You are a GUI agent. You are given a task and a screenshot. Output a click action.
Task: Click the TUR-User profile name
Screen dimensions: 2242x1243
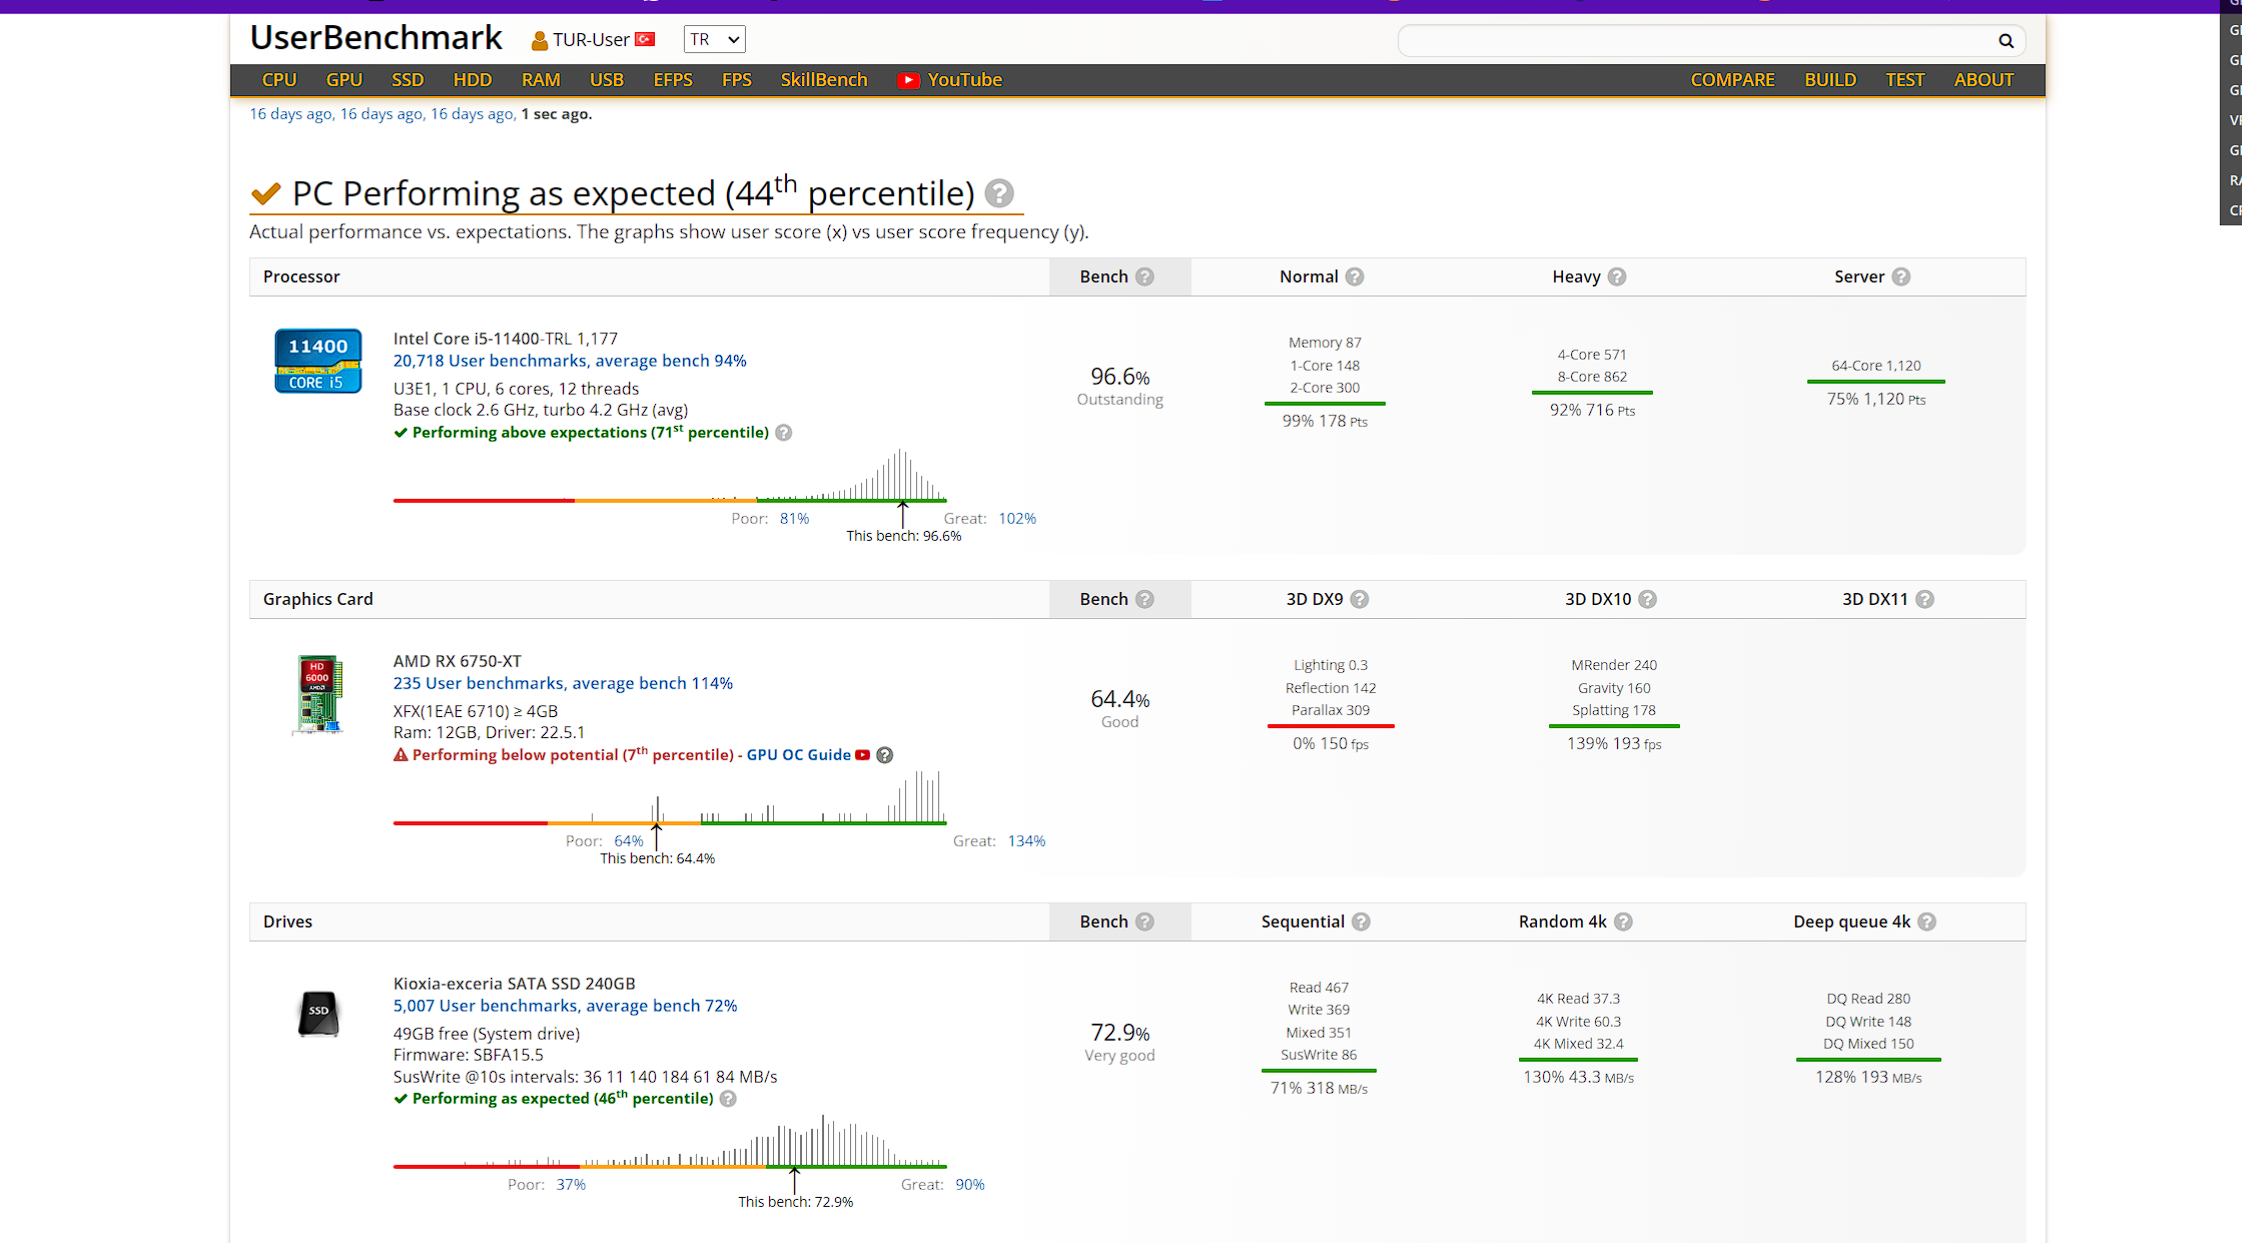591,40
